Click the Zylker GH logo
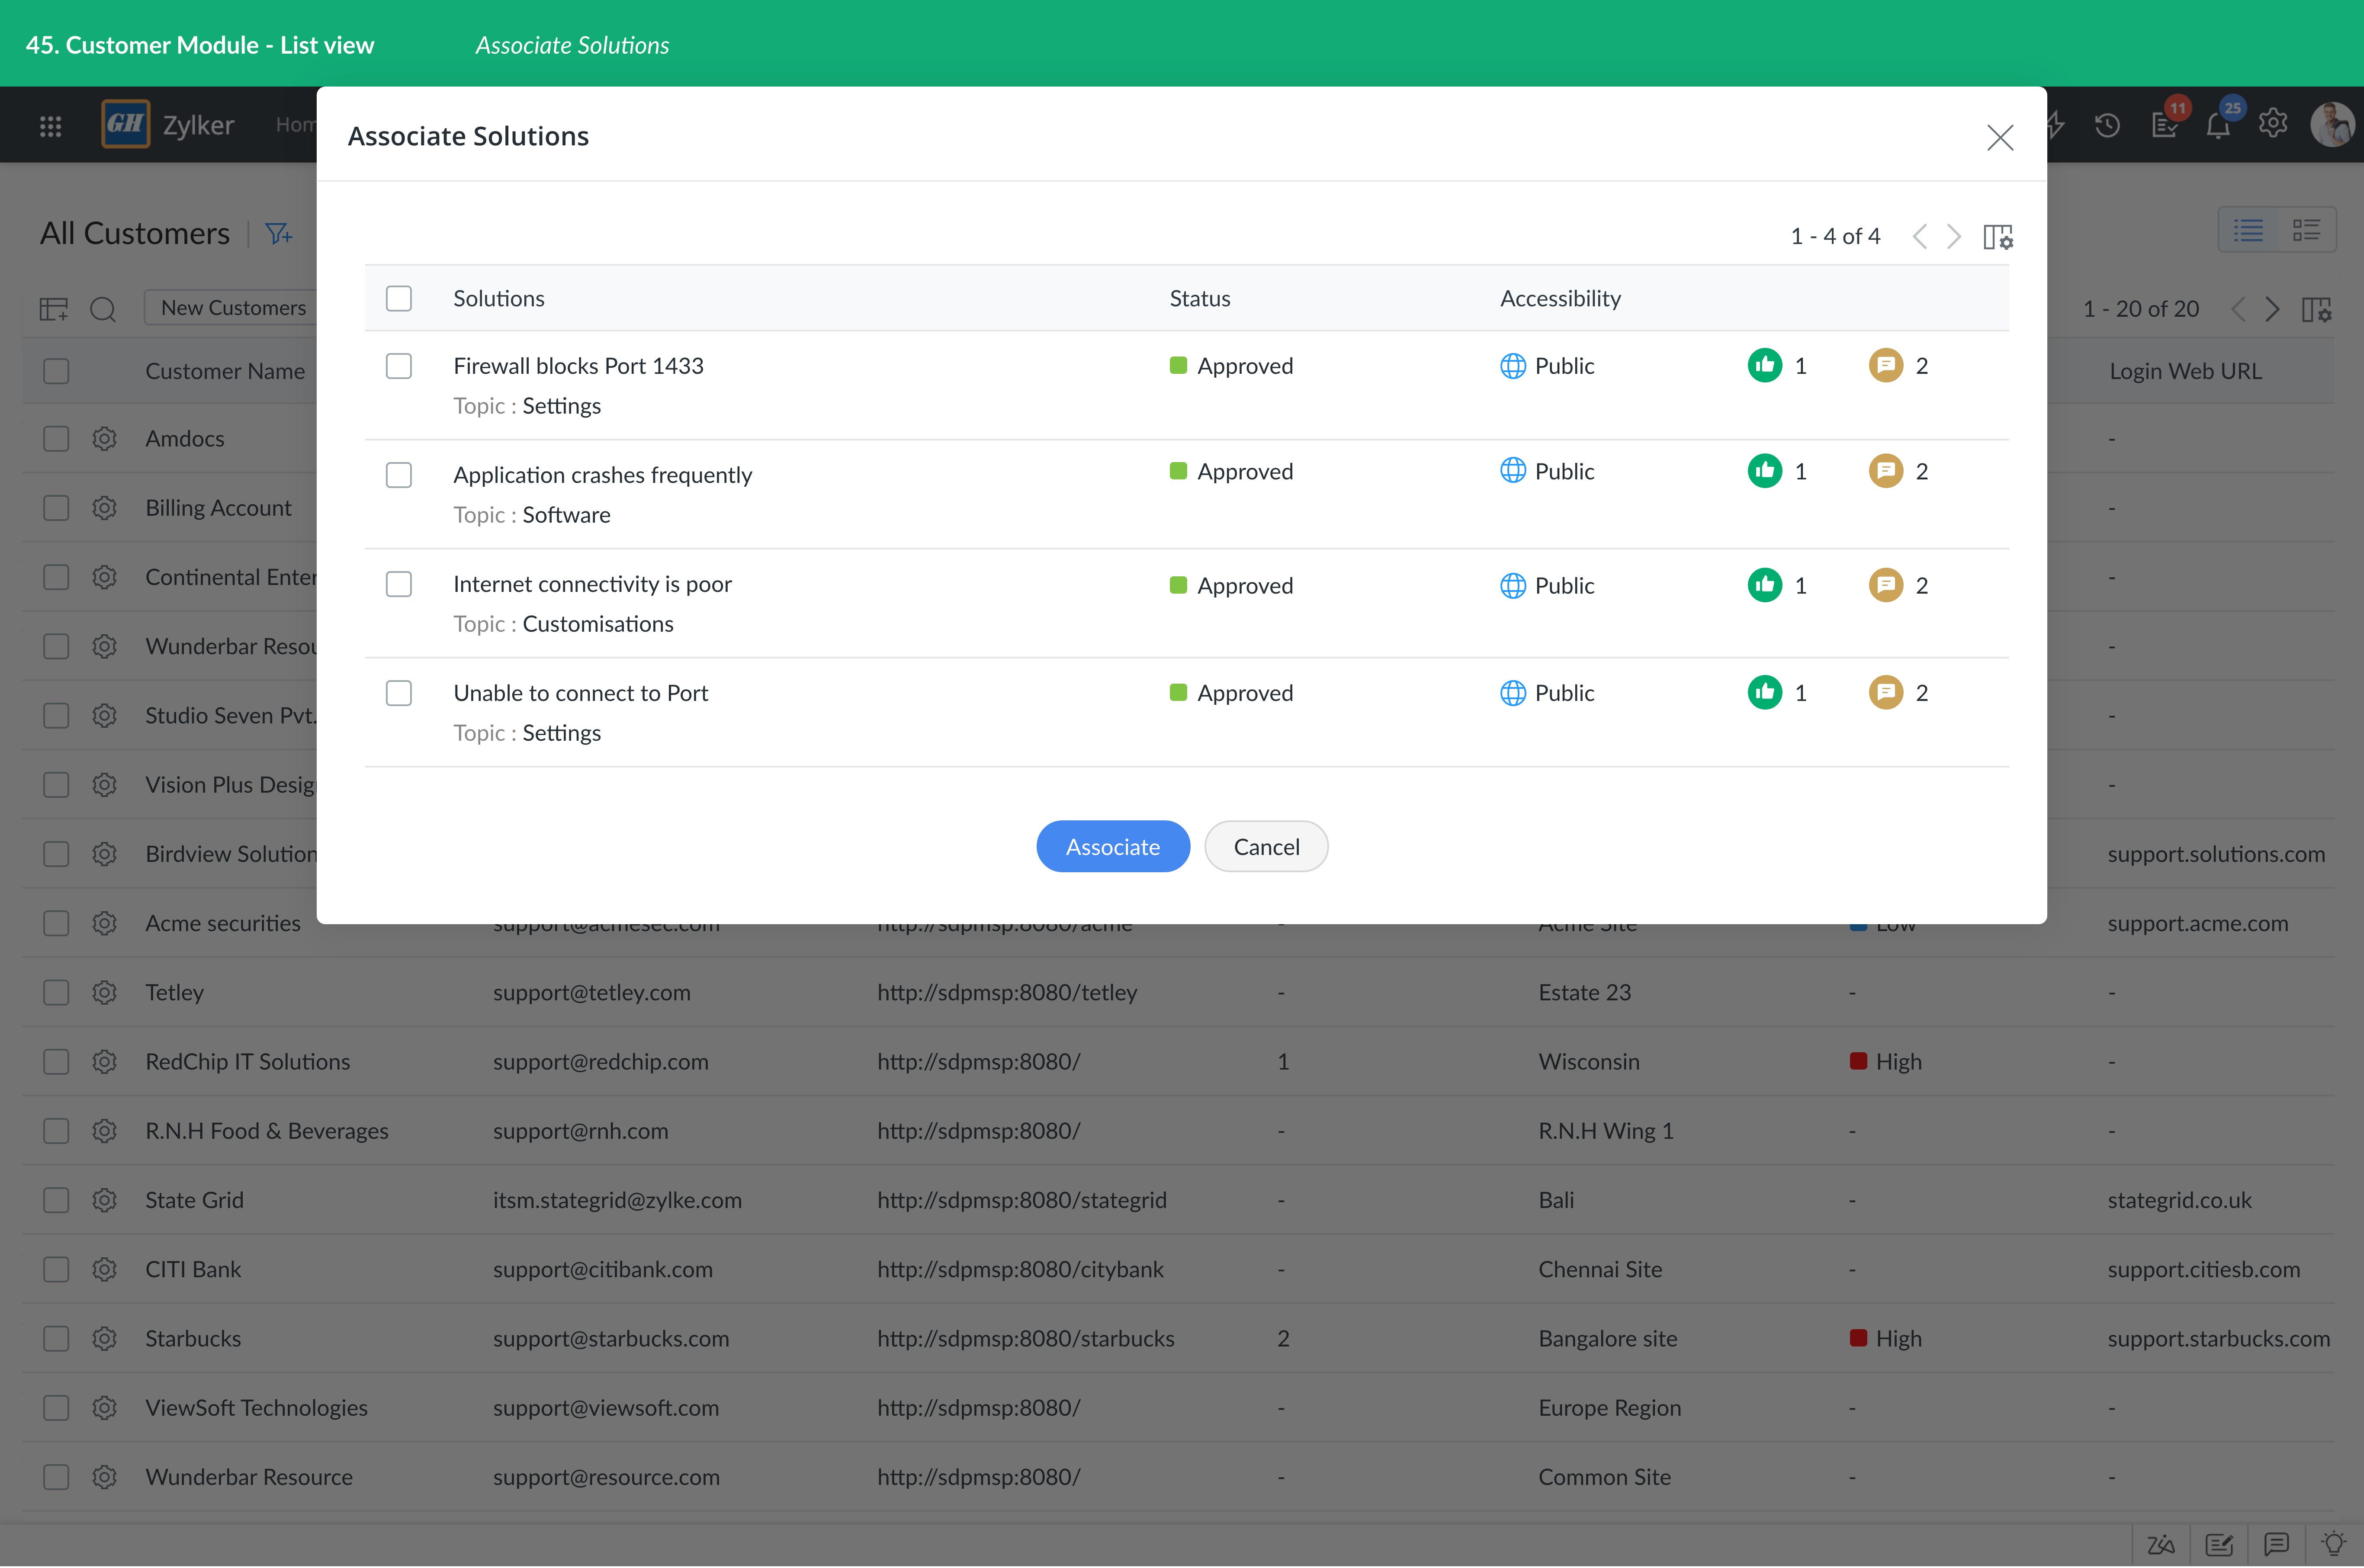Image resolution: width=2364 pixels, height=1568 pixels. [126, 124]
